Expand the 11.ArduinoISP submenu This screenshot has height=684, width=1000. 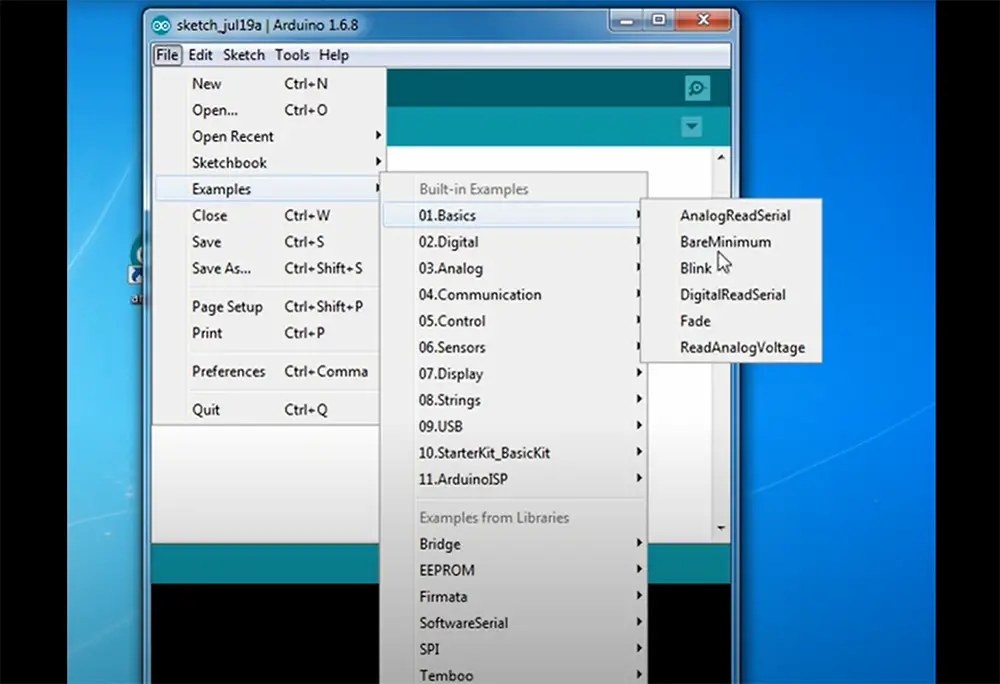(x=514, y=479)
